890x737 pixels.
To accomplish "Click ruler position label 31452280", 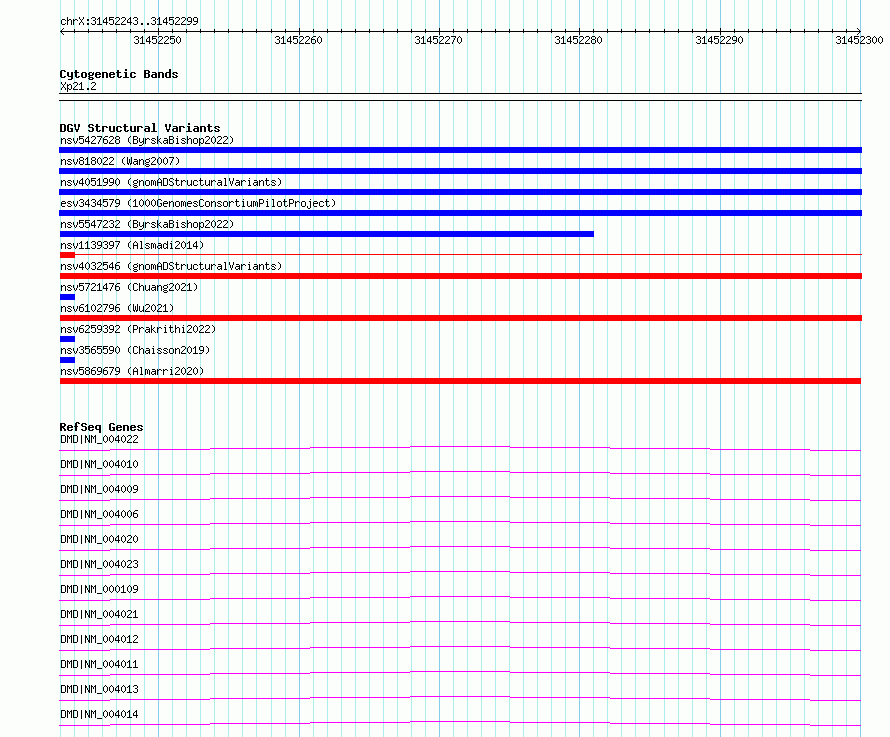I will pyautogui.click(x=578, y=40).
